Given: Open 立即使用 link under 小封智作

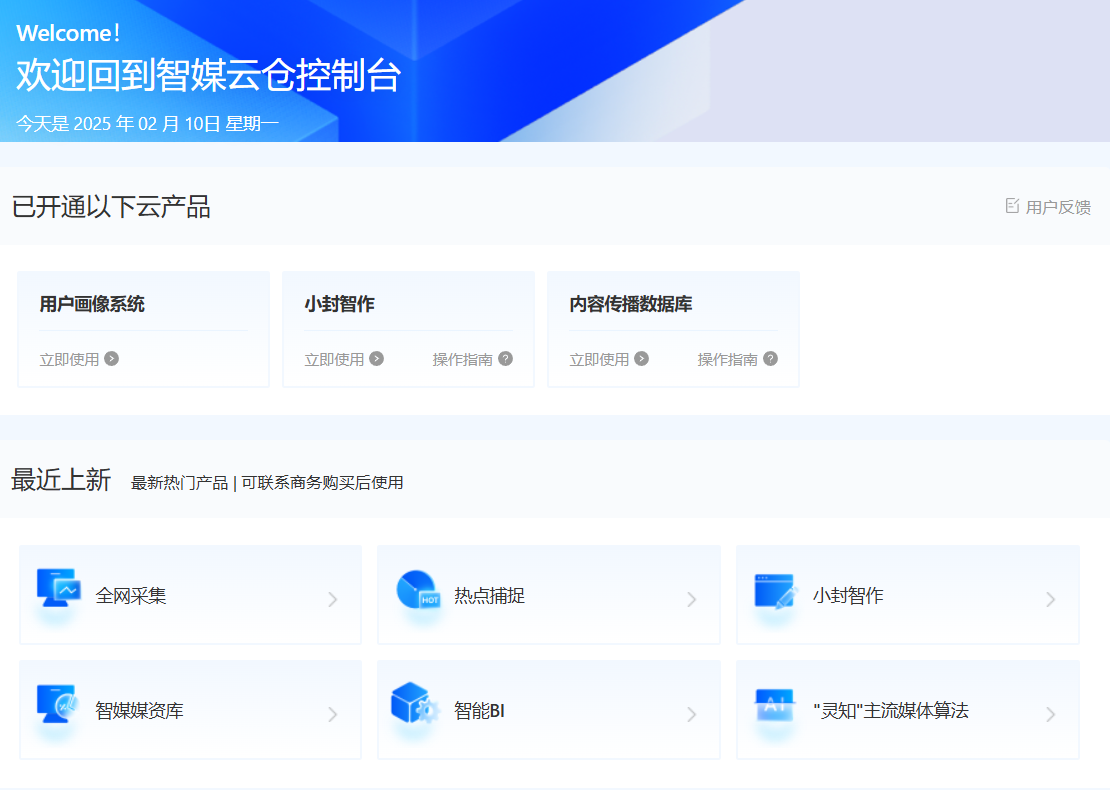Looking at the screenshot, I should coord(335,360).
